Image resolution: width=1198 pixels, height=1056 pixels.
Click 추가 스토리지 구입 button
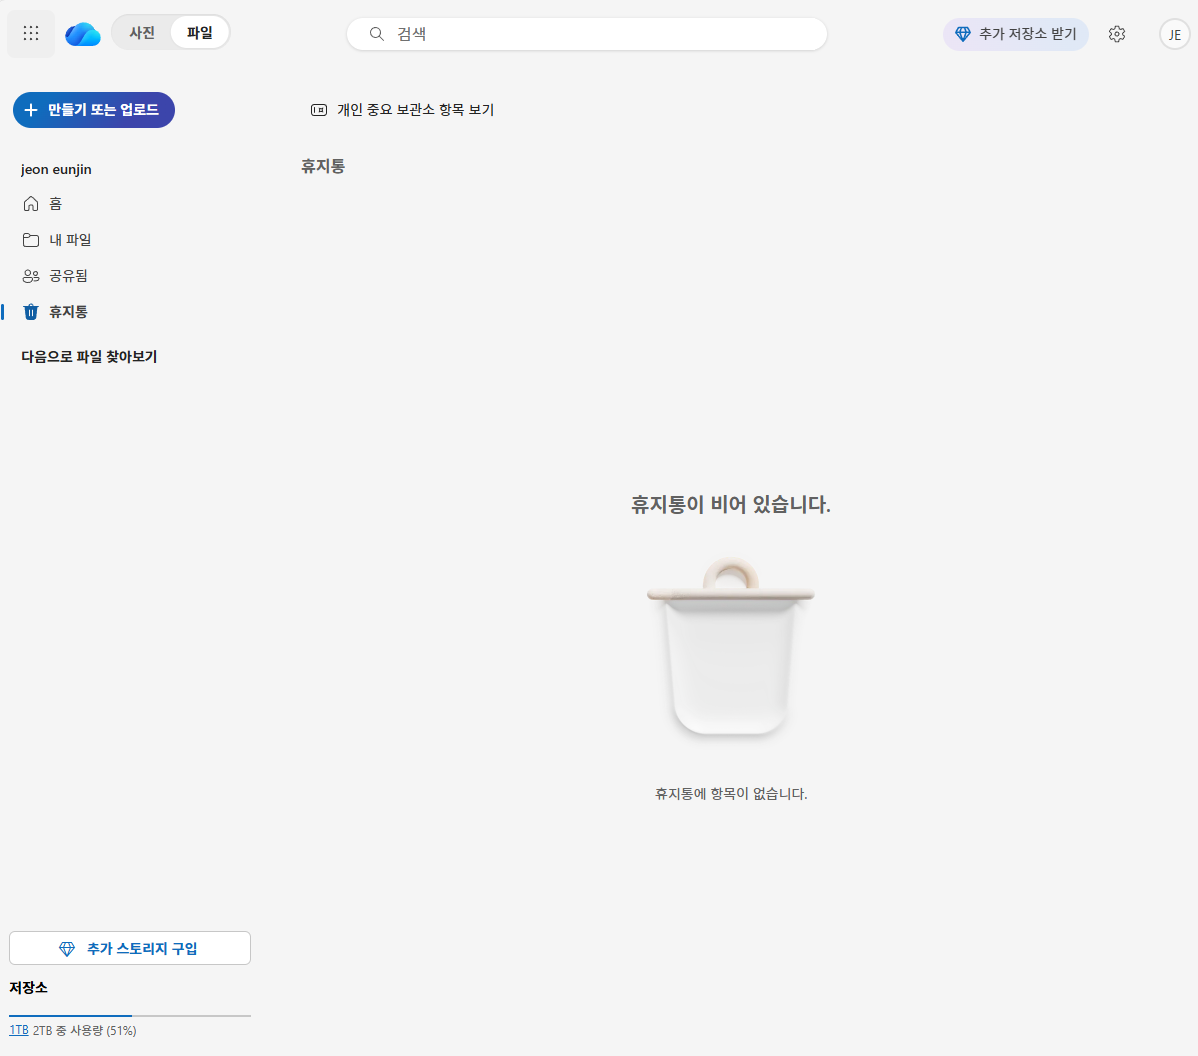[130, 948]
